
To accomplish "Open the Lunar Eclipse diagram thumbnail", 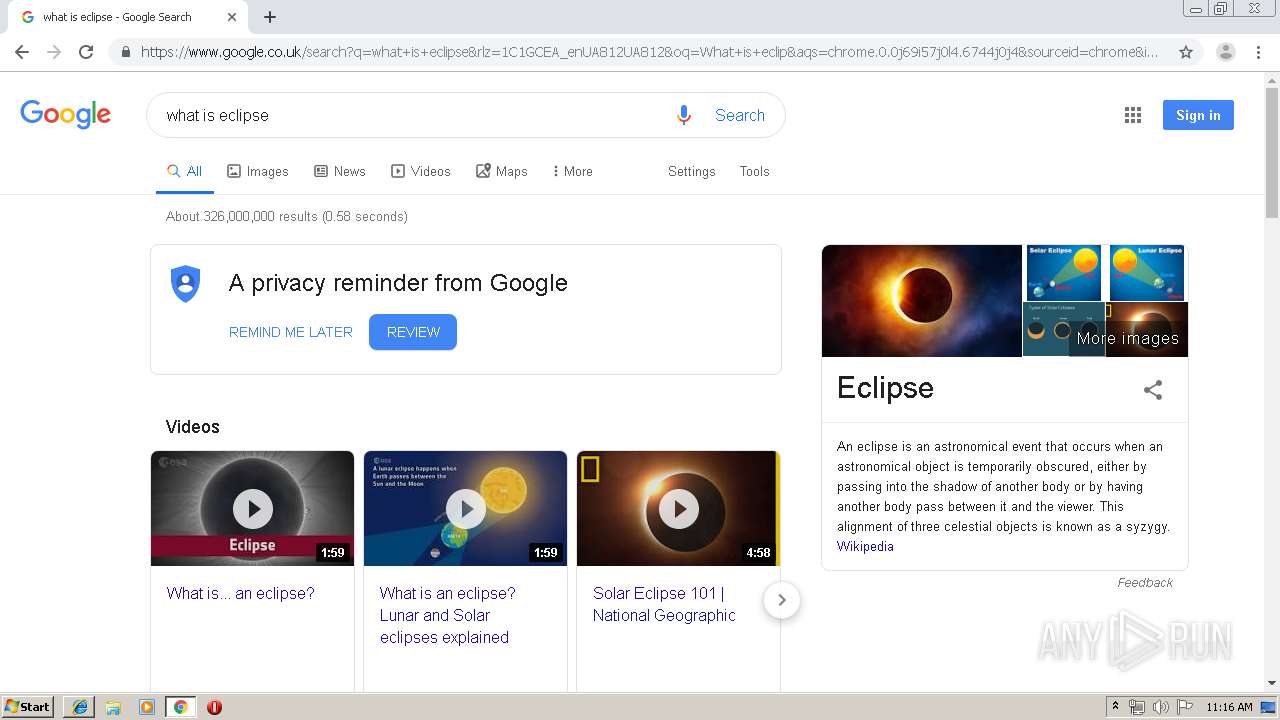I will [x=1147, y=272].
